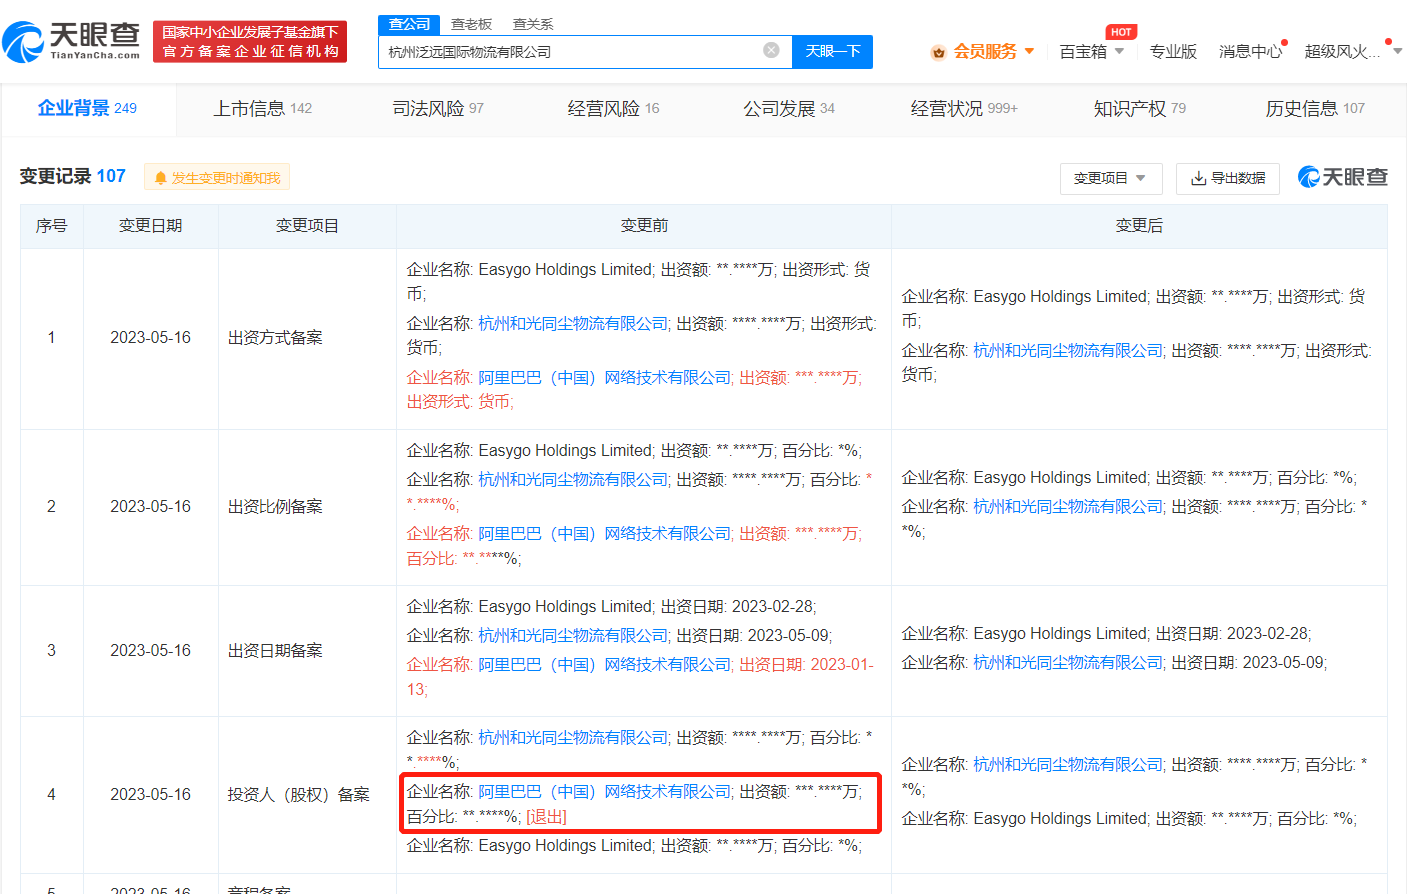Open 杭州和光同尘物流有限公司 link in row 2 变更后
Screen dimensions: 1407x894
click(1068, 506)
